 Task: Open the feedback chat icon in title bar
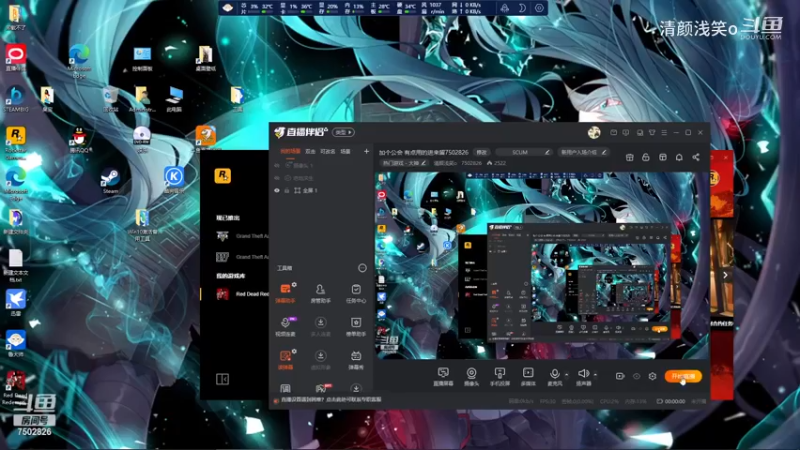click(626, 133)
